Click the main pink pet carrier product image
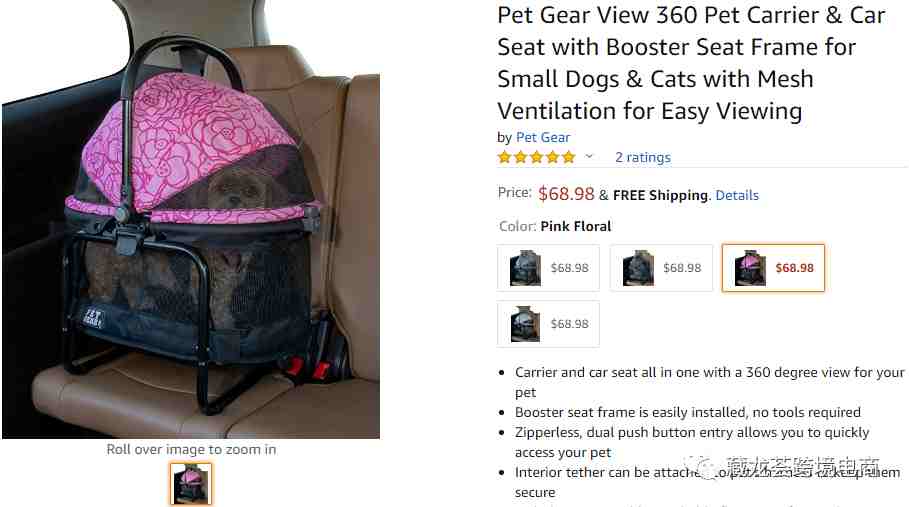The image size is (909, 507). pos(191,220)
